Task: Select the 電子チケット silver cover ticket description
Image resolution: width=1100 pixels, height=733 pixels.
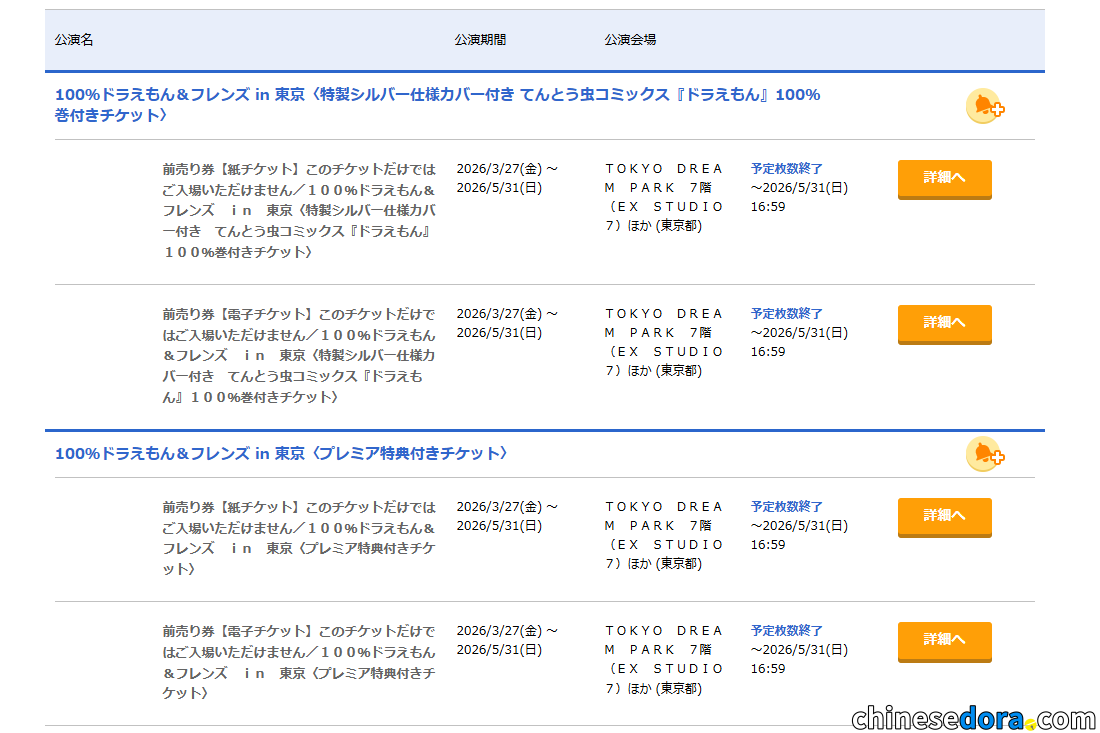Action: tap(299, 355)
